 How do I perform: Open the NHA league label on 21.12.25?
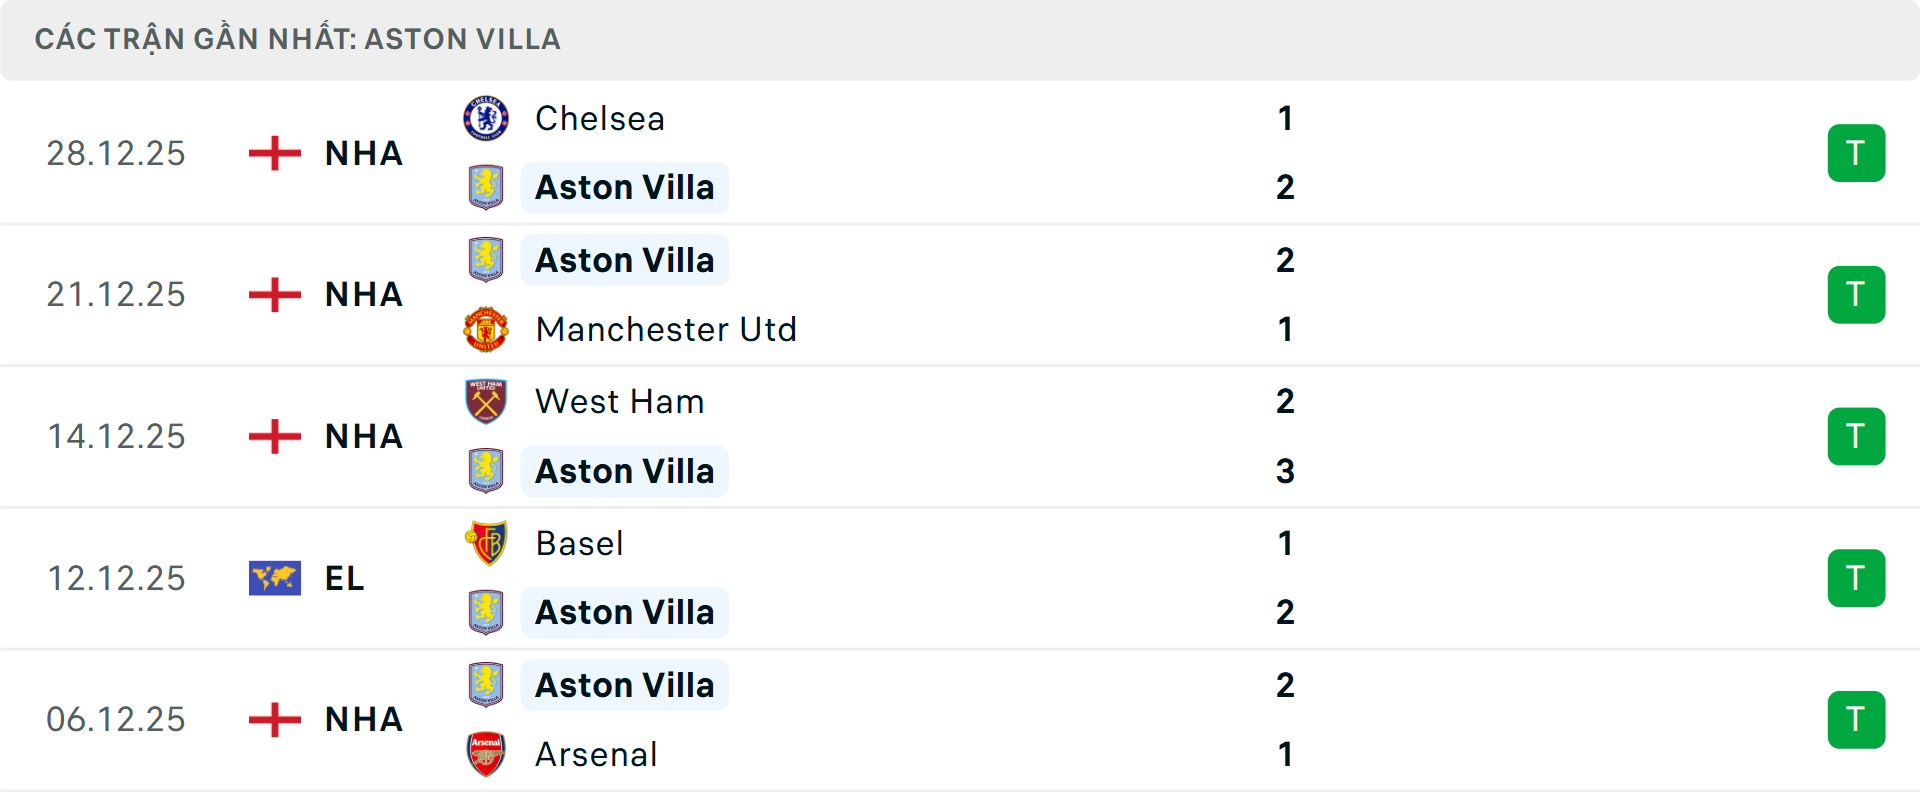pos(363,294)
